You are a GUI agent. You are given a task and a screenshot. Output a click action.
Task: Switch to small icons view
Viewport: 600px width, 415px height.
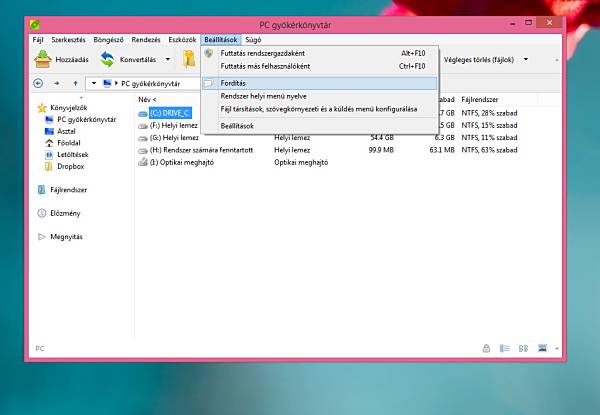[x=523, y=348]
